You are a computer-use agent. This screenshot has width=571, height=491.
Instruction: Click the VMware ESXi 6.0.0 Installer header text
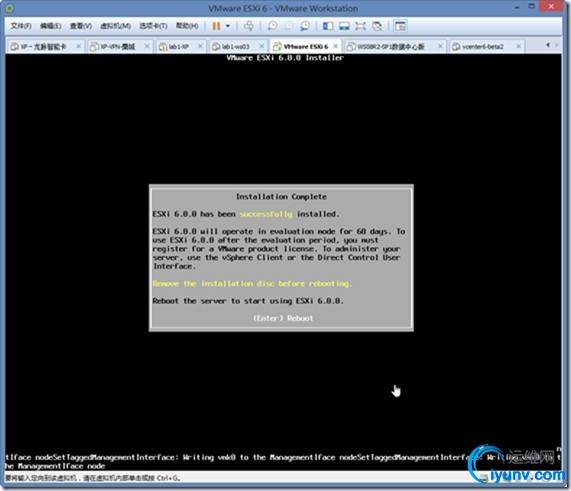285,58
